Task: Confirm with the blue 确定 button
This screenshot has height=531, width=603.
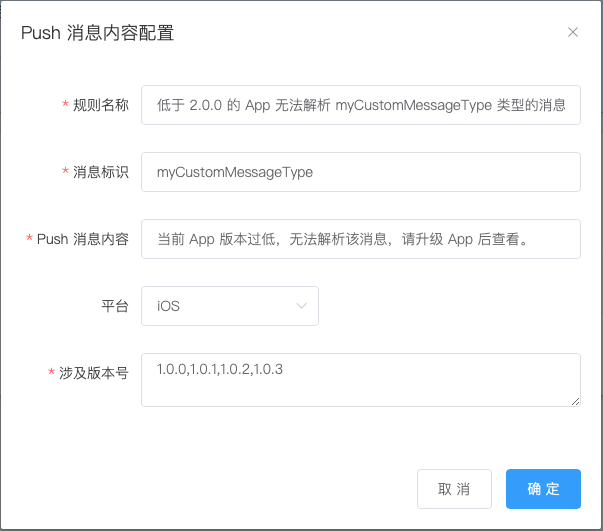Action: [543, 489]
